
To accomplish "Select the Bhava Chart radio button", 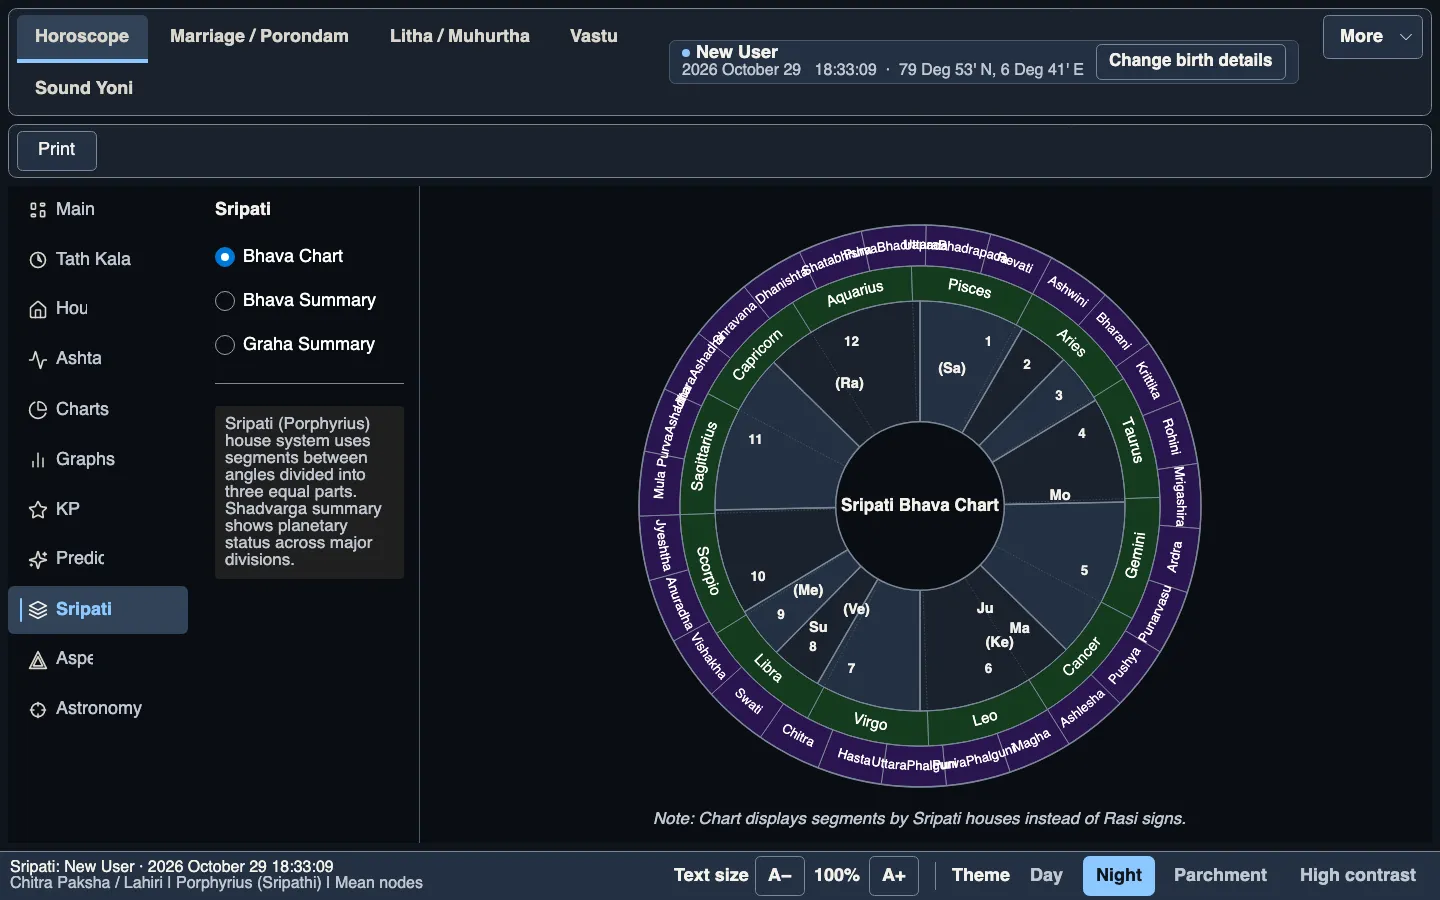I will click(x=225, y=257).
